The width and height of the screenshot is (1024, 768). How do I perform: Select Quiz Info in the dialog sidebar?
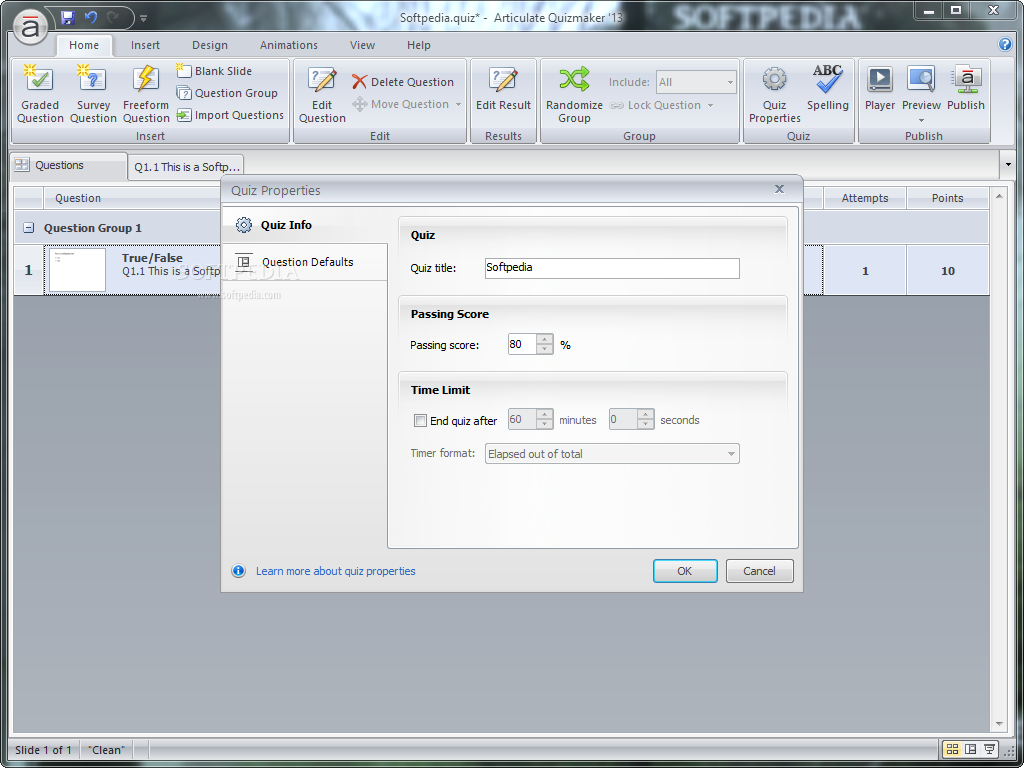[304, 225]
